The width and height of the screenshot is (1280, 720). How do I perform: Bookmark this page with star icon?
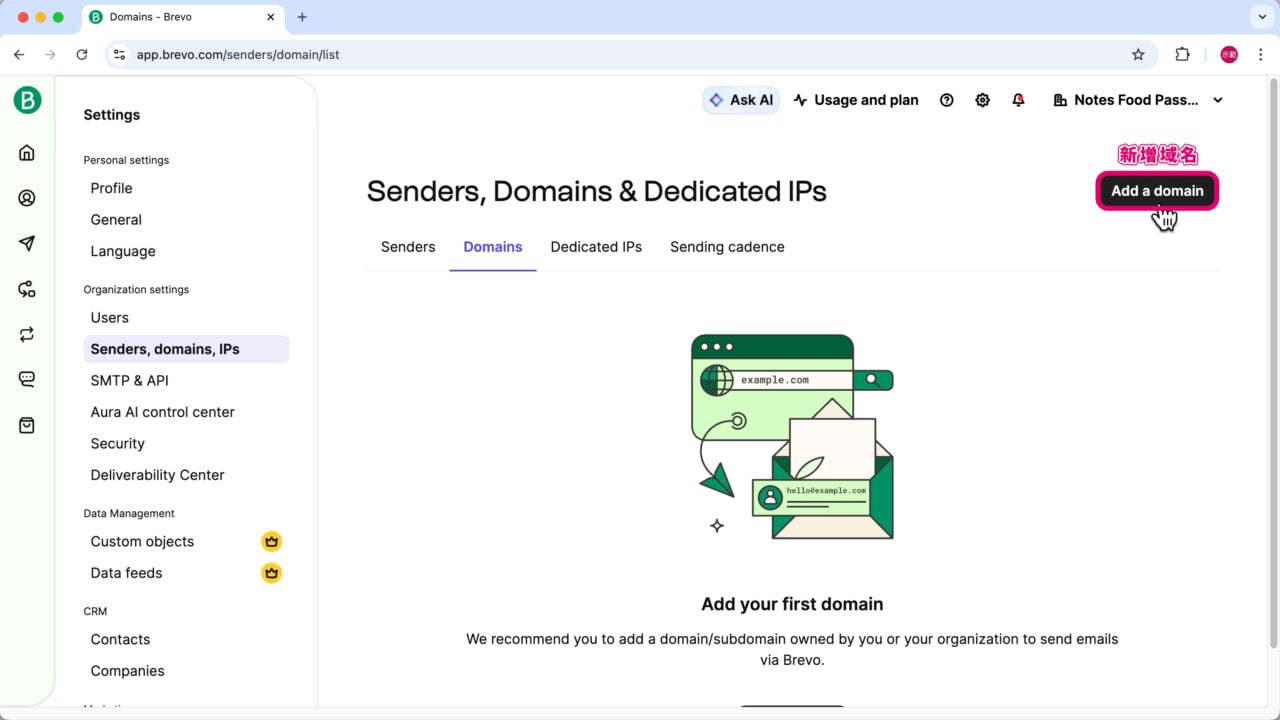[1138, 55]
